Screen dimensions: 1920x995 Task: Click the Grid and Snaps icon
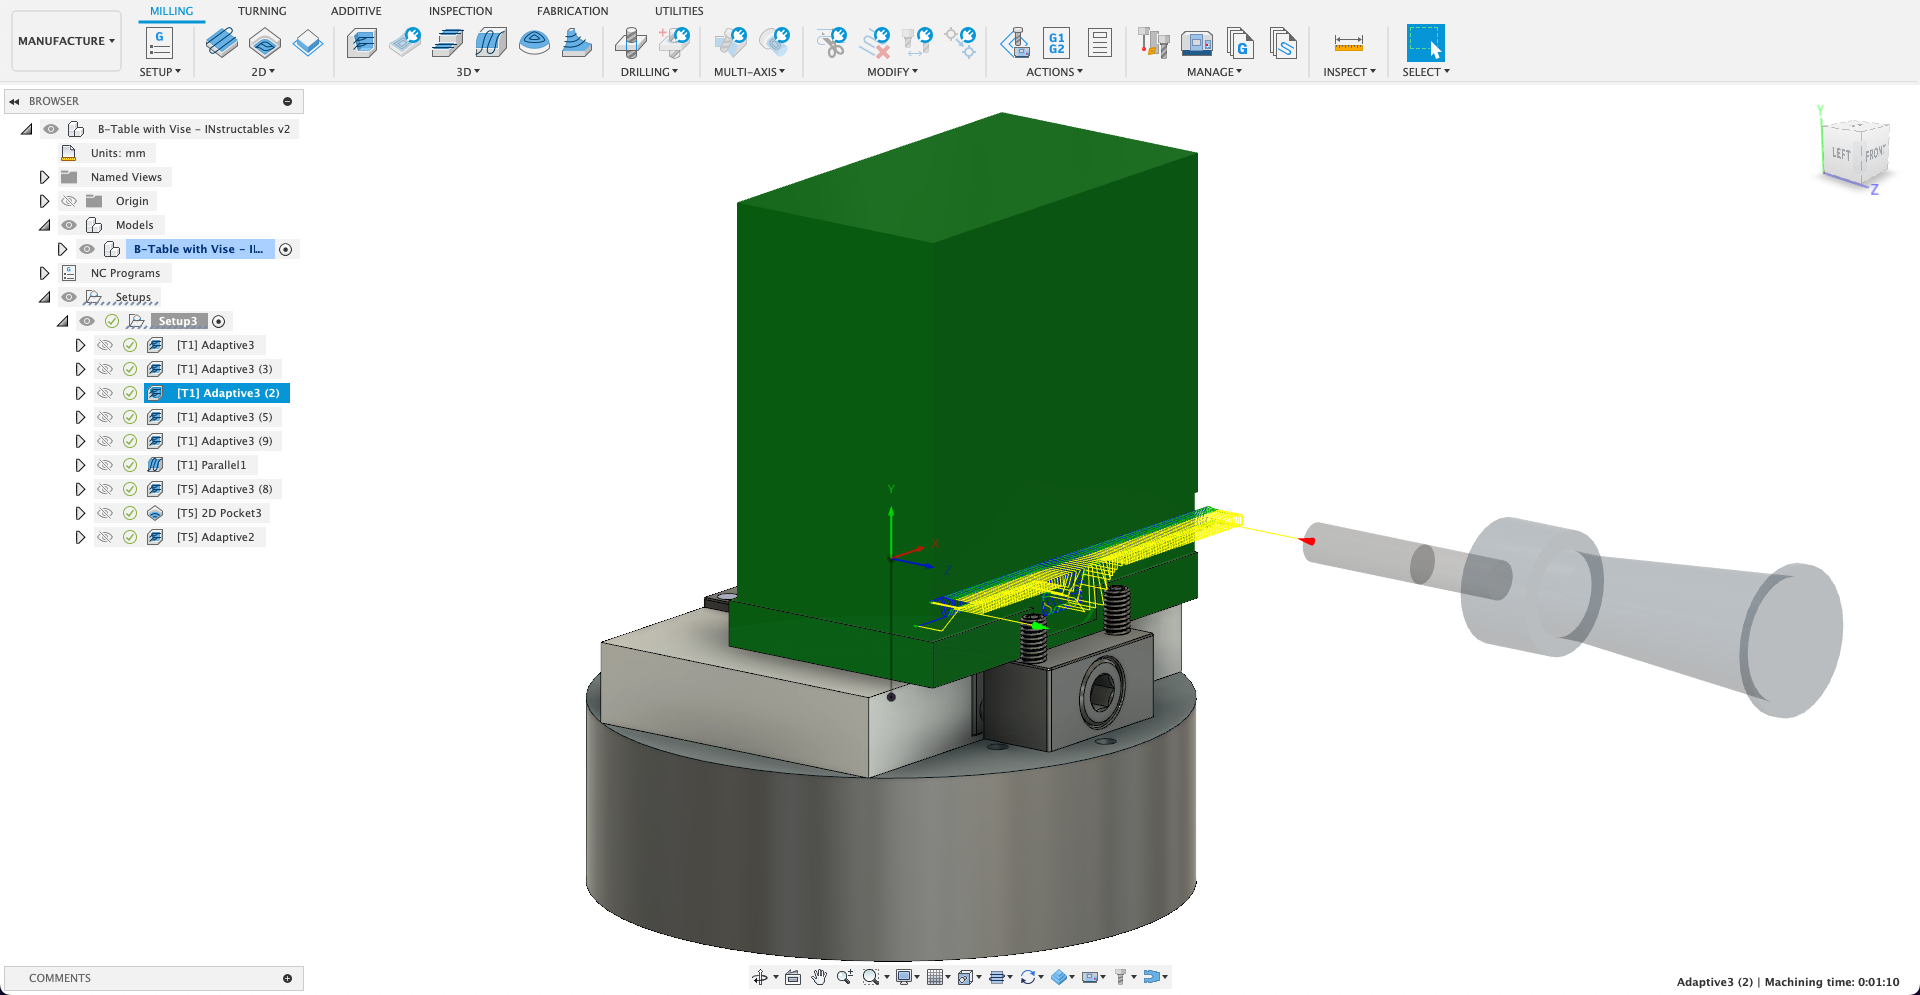tap(935, 977)
